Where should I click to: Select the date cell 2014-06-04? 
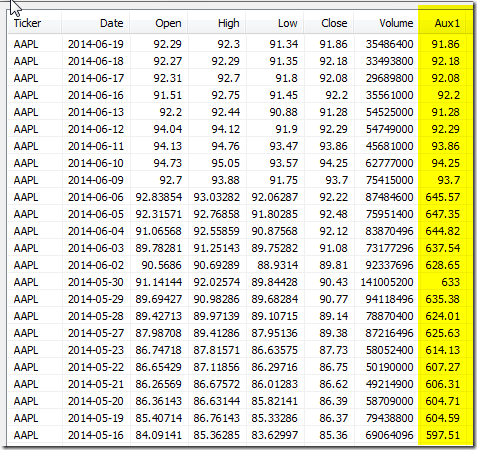coord(96,231)
